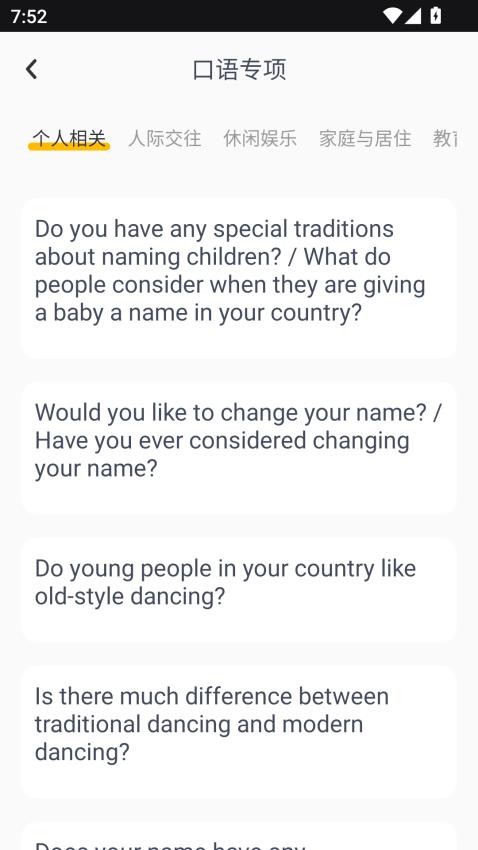Tap the back arrow icon

tap(31, 69)
